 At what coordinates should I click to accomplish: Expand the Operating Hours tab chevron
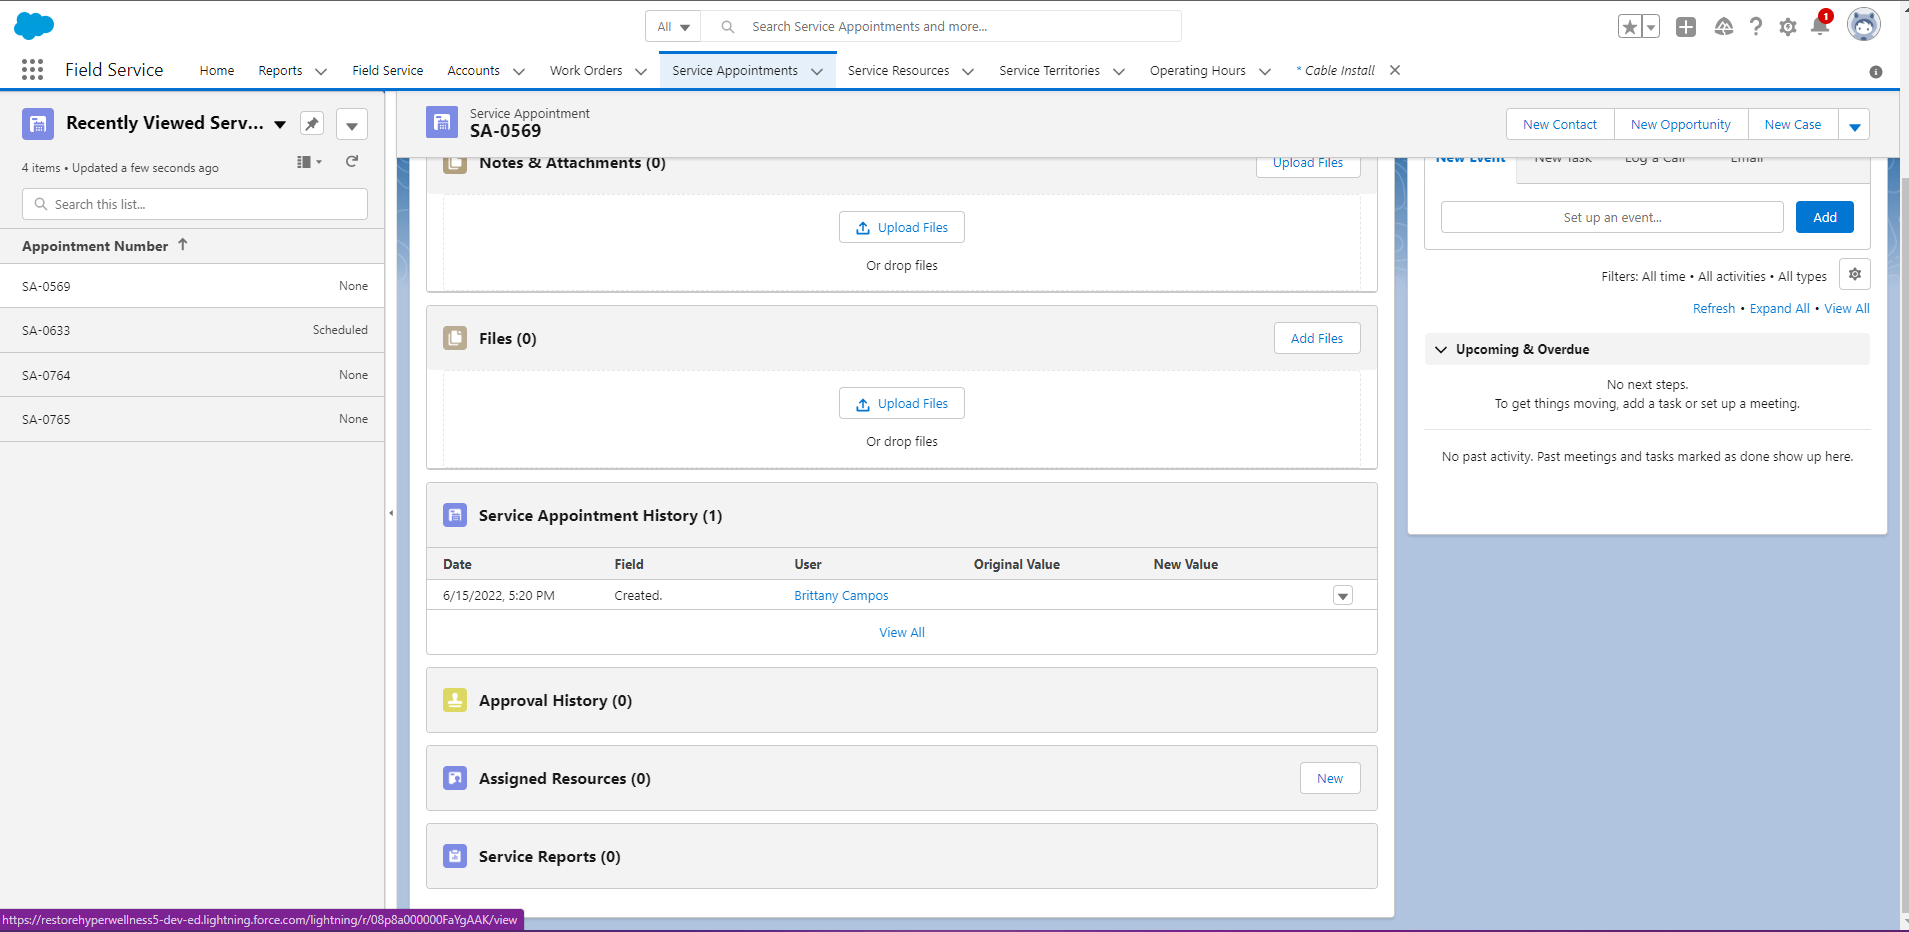1265,71
